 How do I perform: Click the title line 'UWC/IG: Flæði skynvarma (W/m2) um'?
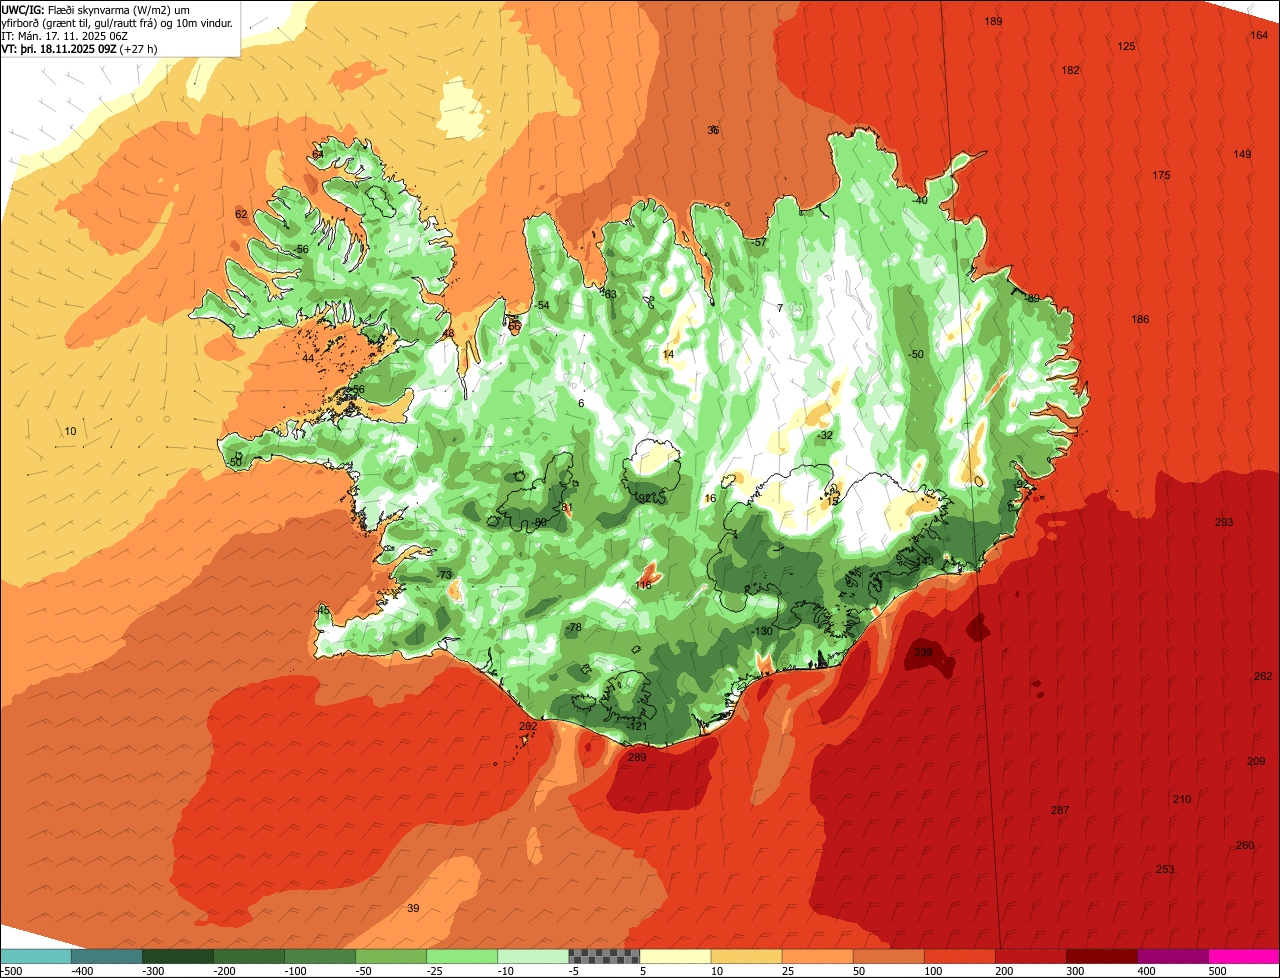click(x=95, y=9)
